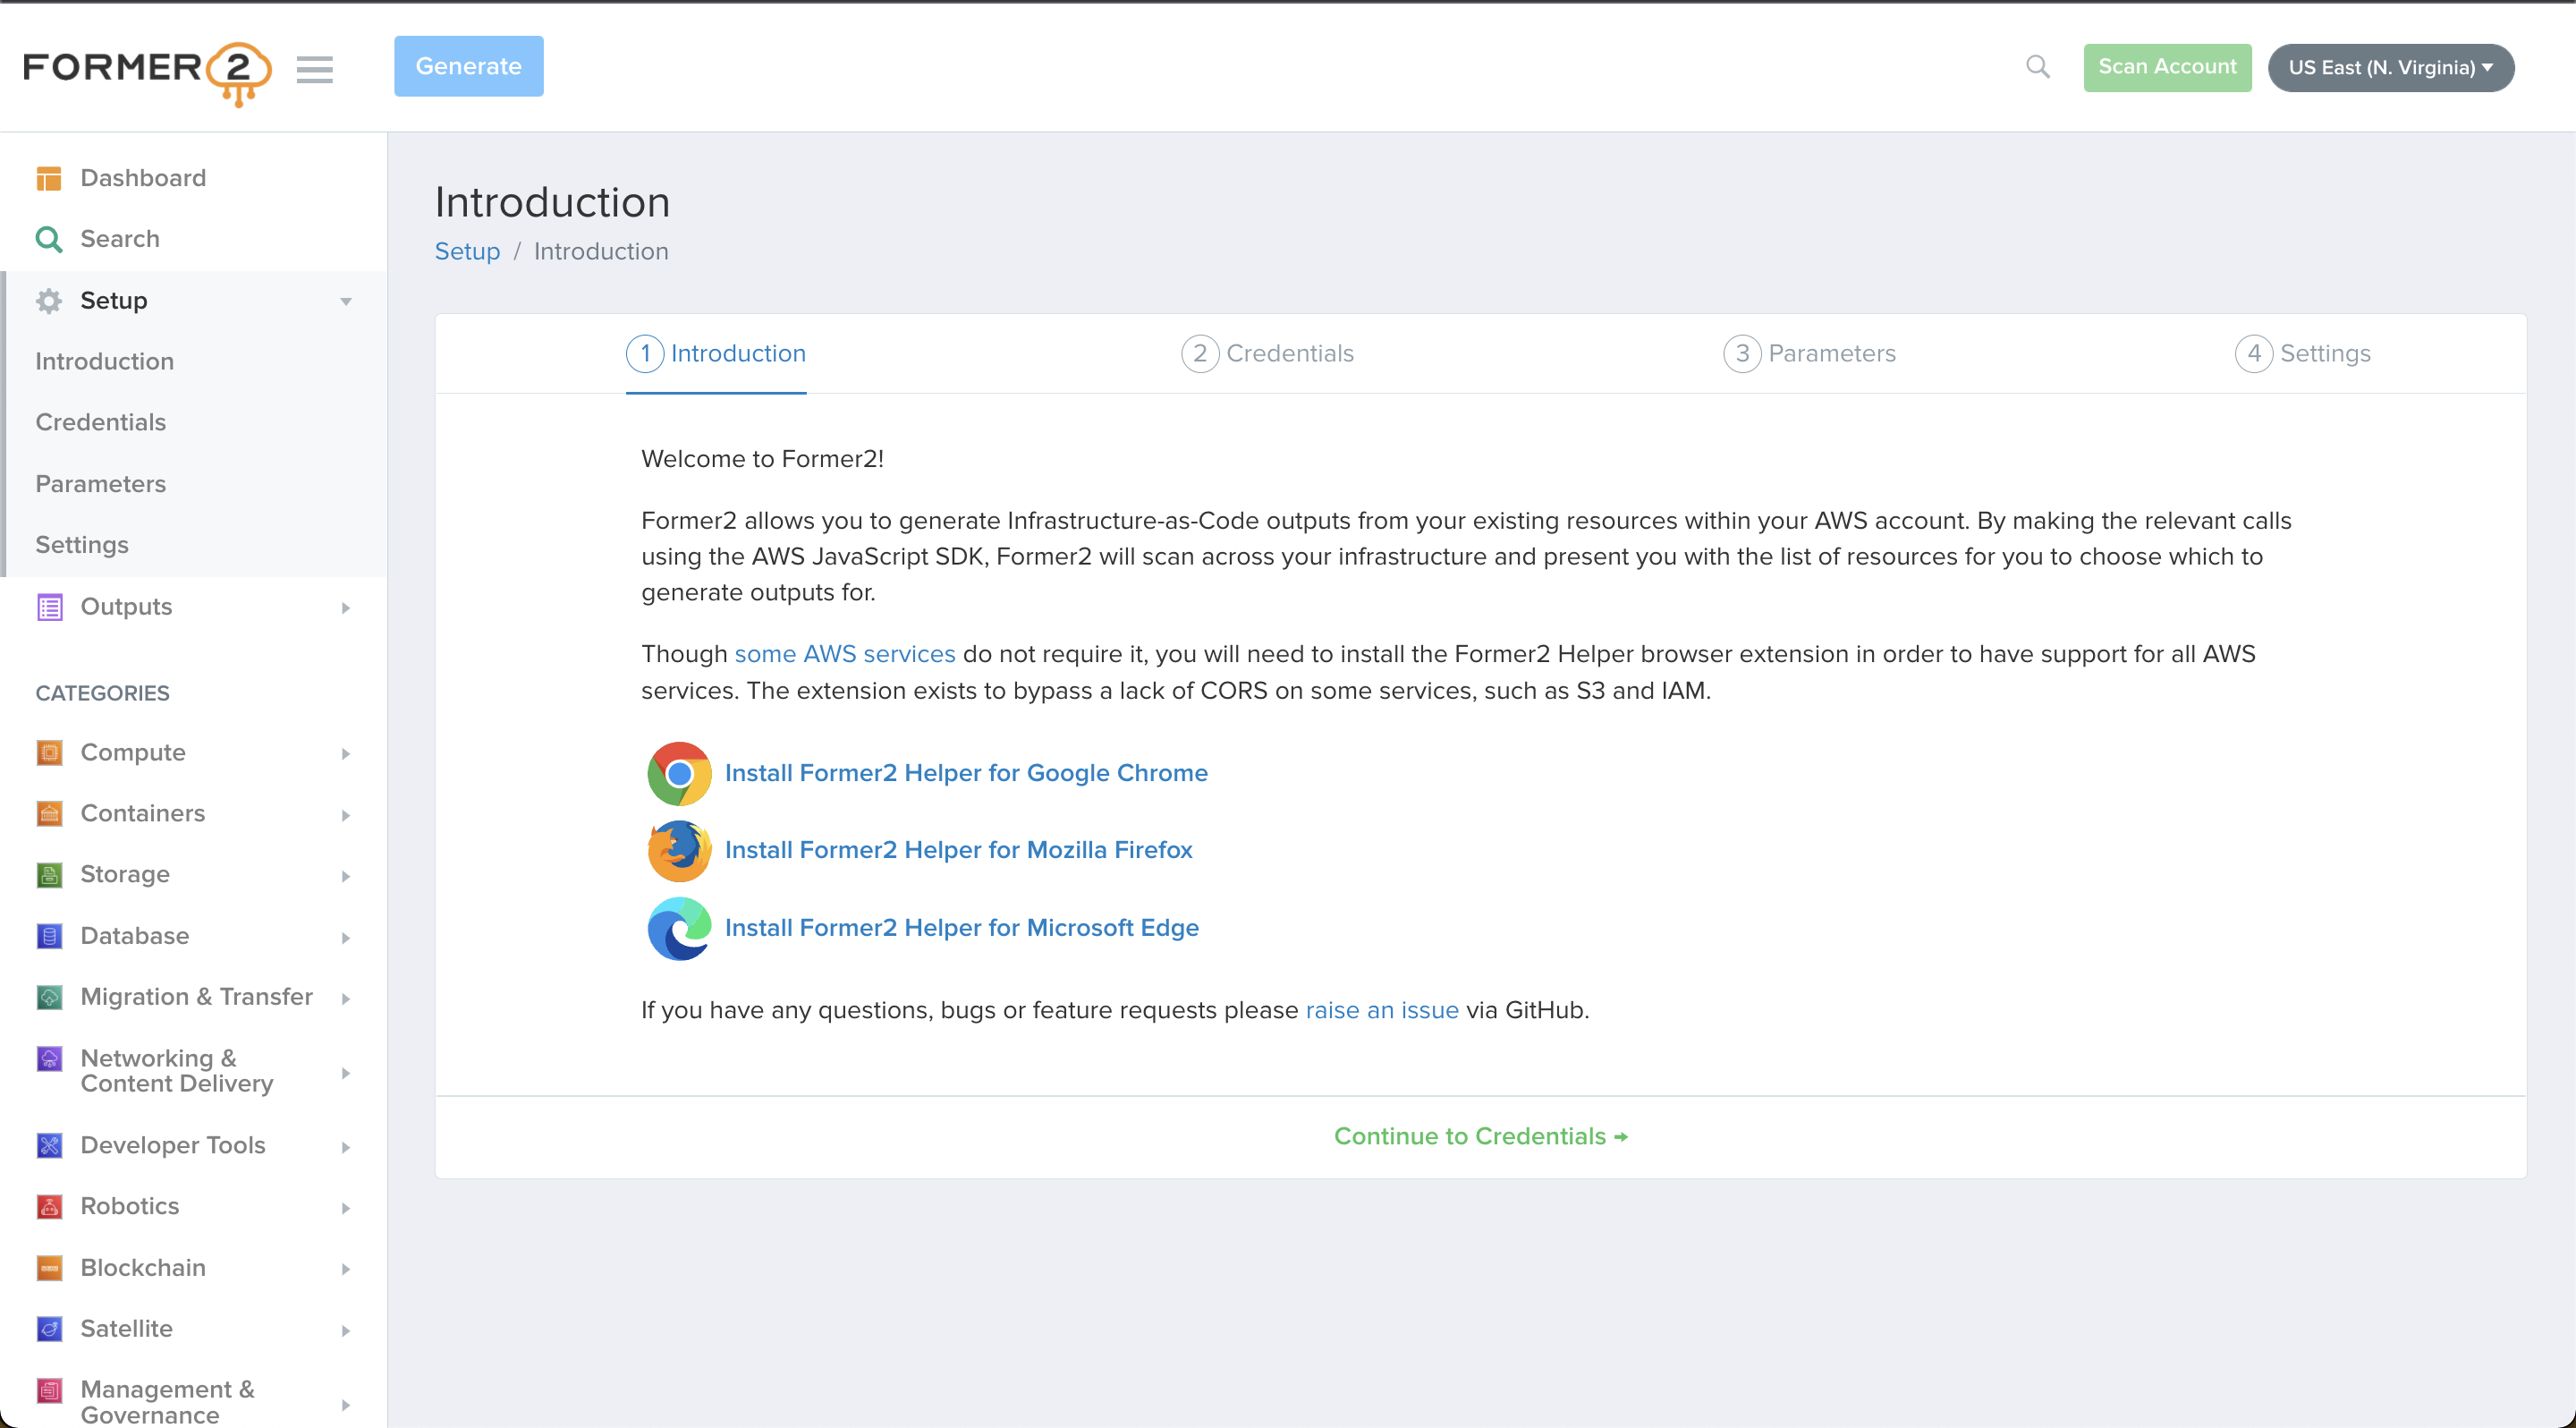Click the hamburger menu icon beside logo
Image resolution: width=2576 pixels, height=1428 pixels.
(314, 69)
